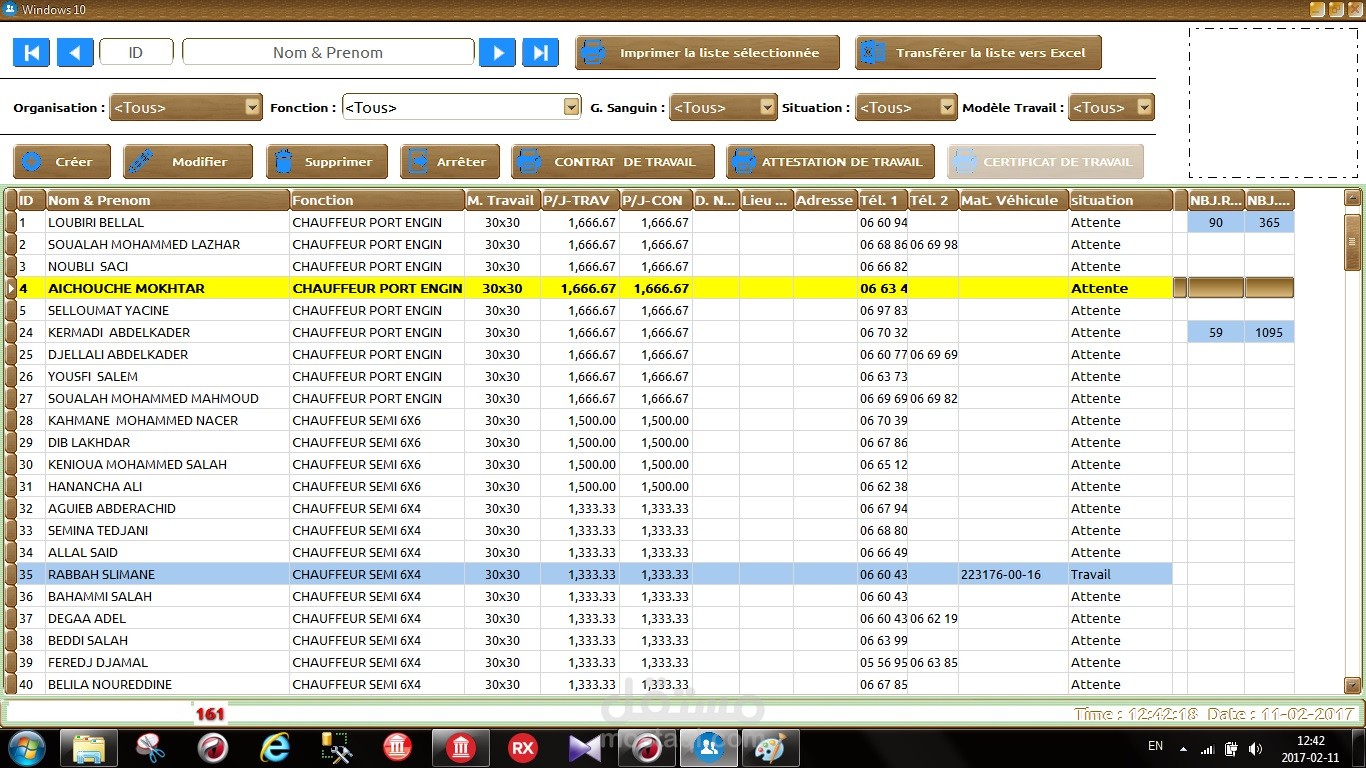Click the volume speaker tray icon
The height and width of the screenshot is (768, 1366).
point(1255,748)
